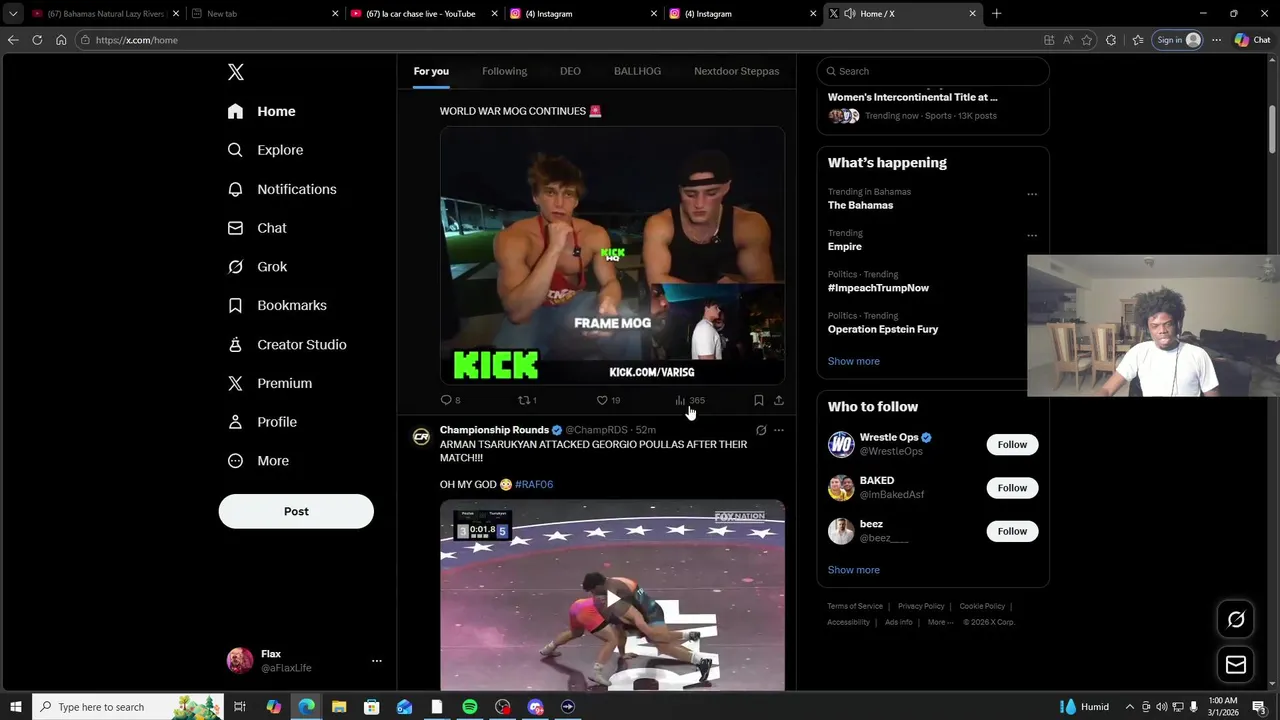This screenshot has width=1280, height=720.
Task: Open Chat in X sidebar
Action: [x=257, y=228]
